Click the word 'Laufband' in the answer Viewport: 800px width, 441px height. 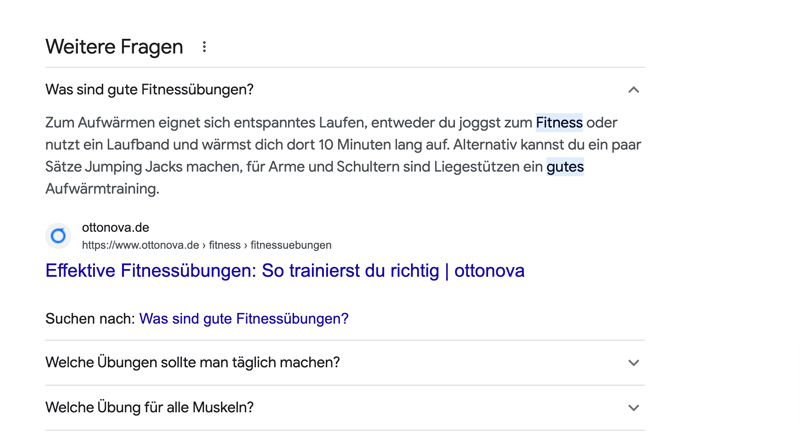pyautogui.click(x=147, y=145)
